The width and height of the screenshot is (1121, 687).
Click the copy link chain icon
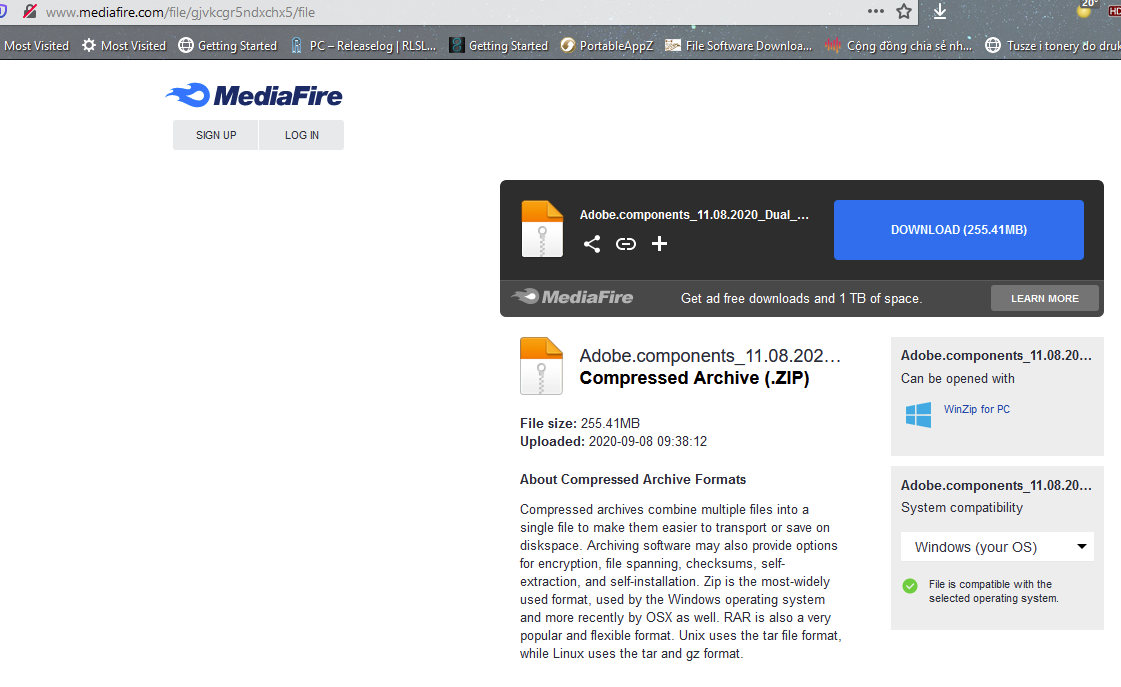[x=626, y=244]
